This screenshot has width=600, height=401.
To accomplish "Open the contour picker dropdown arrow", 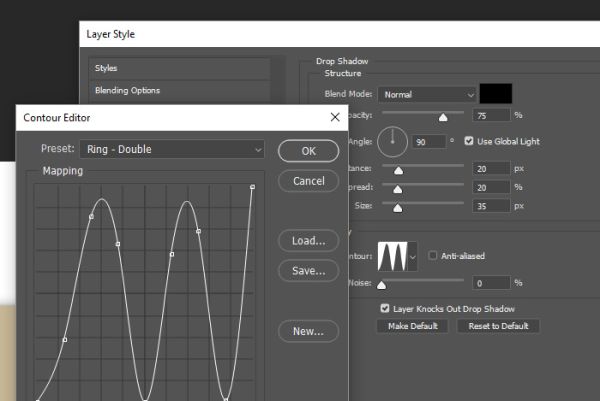I will [x=412, y=256].
